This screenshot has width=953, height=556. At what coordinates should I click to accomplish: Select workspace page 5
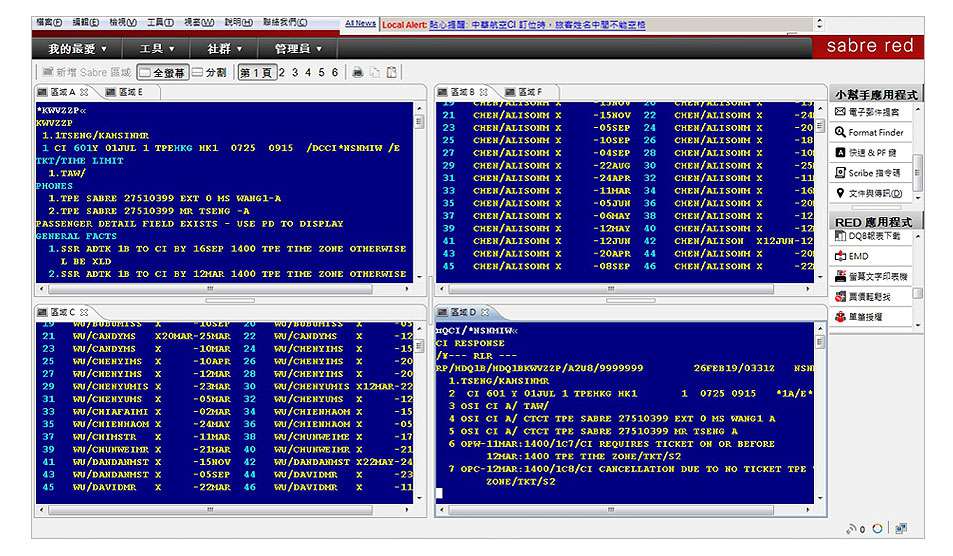322,72
